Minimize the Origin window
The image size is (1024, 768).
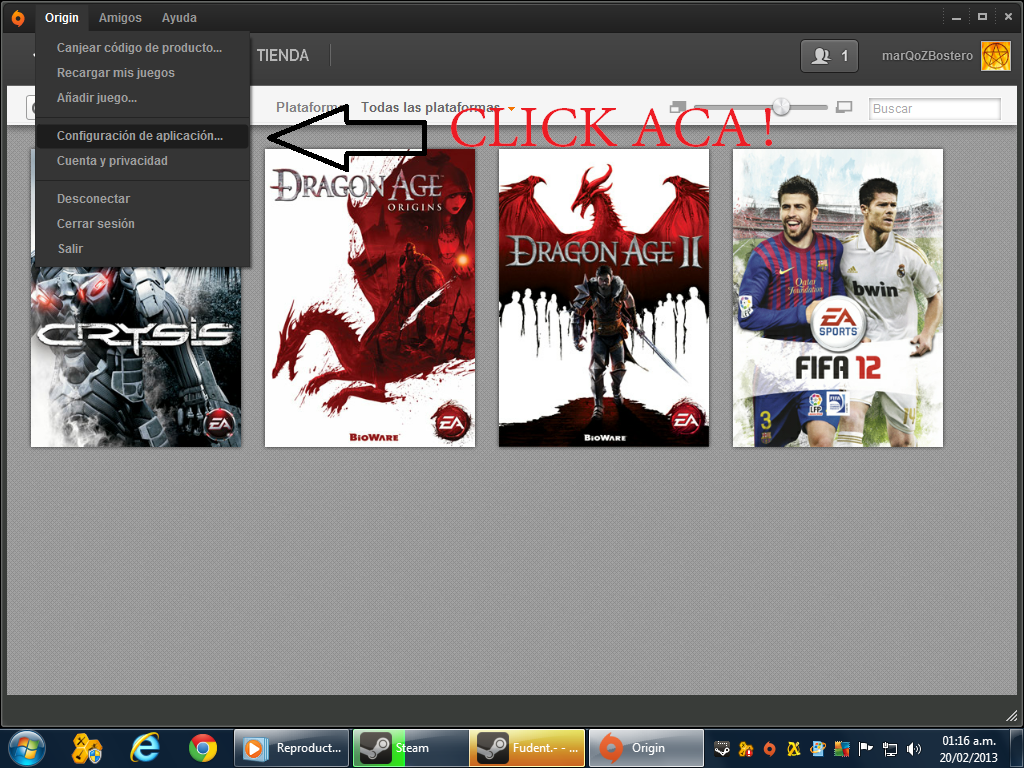(956, 18)
